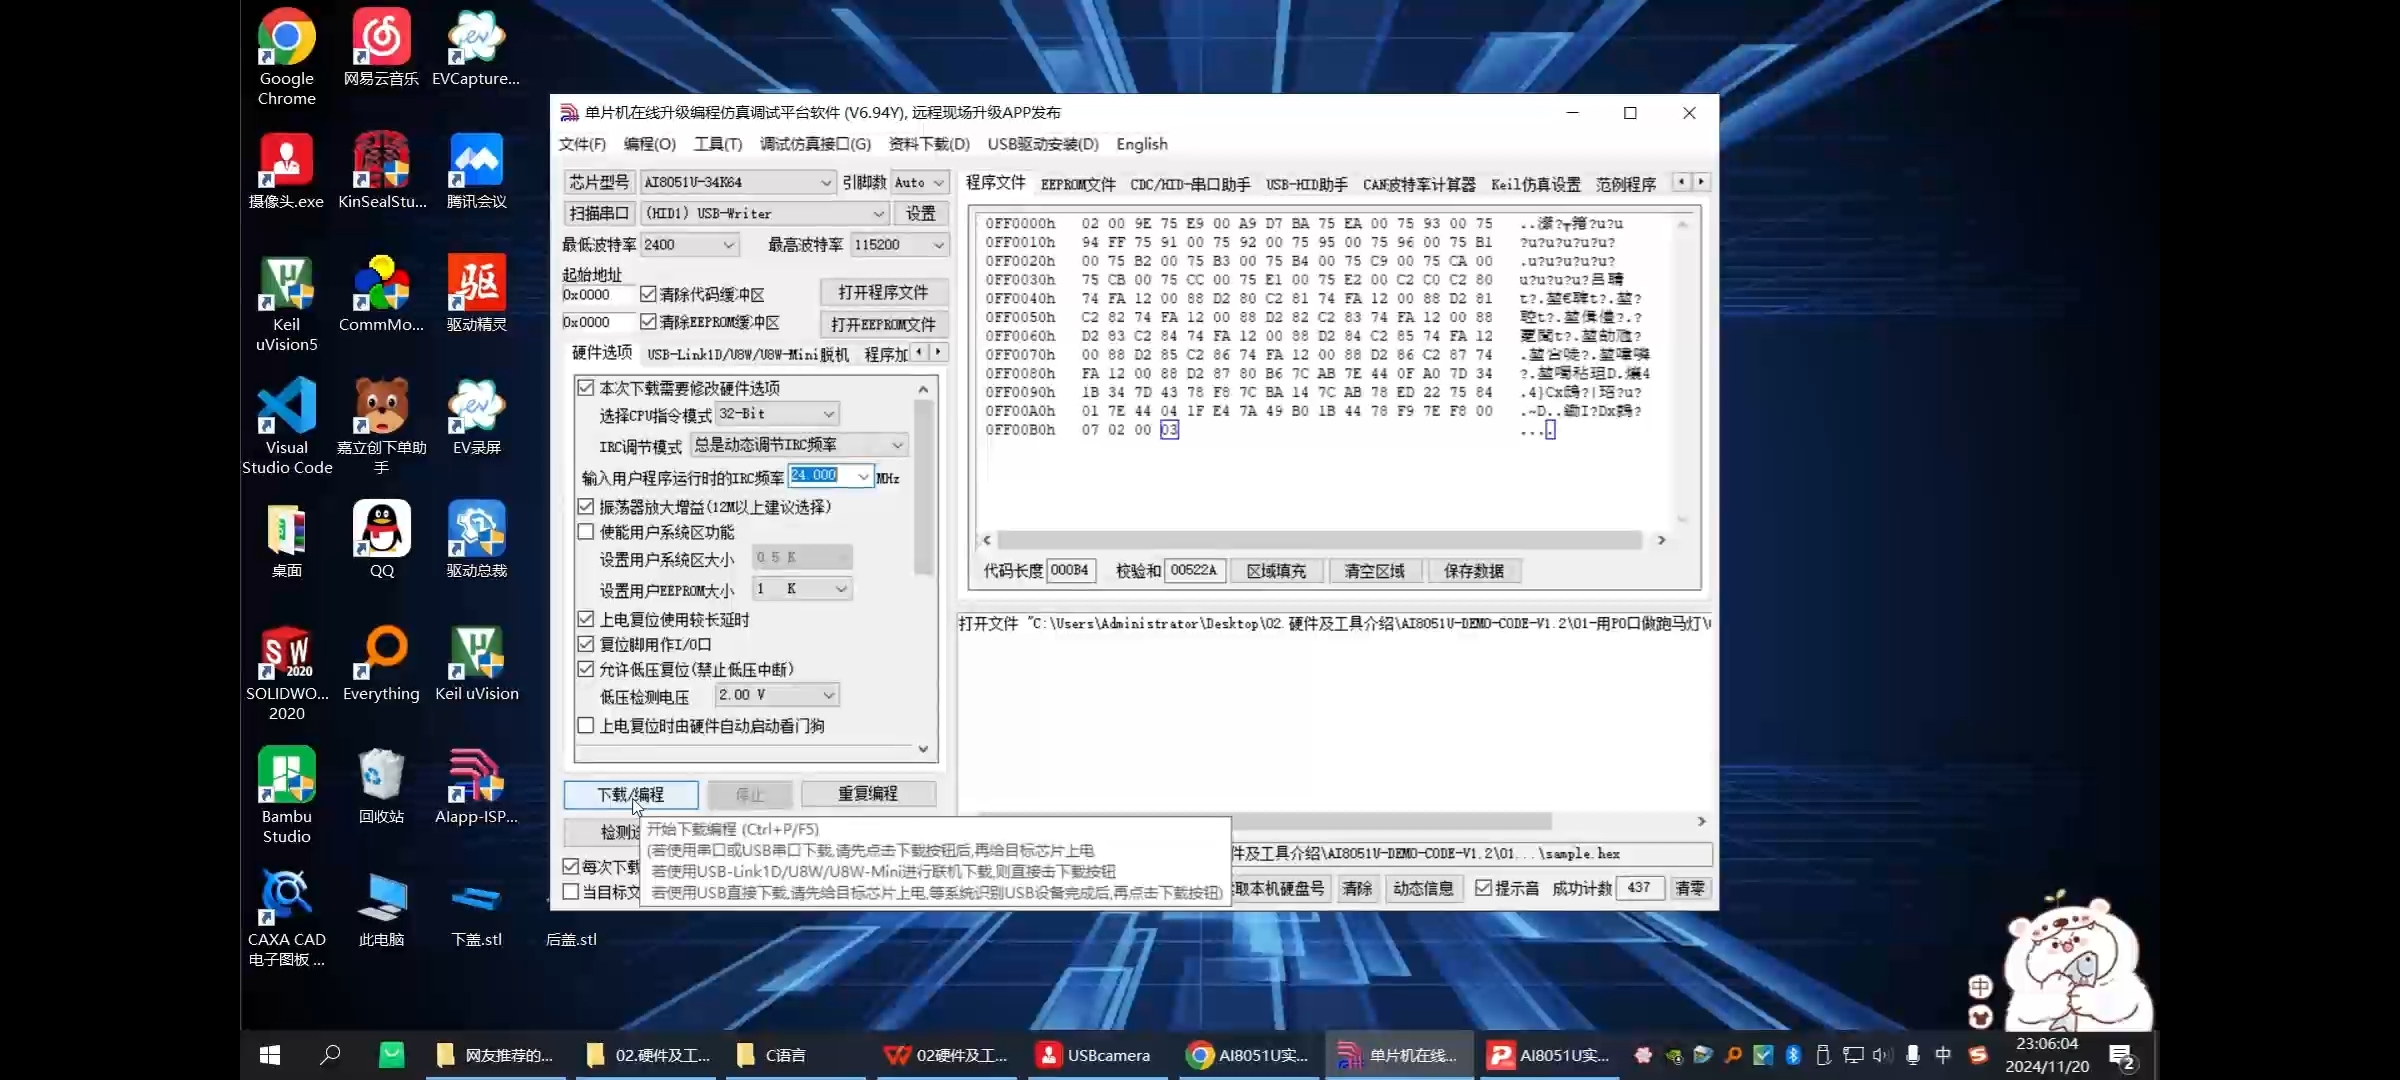Click the 打开程序文件 button
Viewport: 2400px width, 1080px height.
(x=882, y=293)
